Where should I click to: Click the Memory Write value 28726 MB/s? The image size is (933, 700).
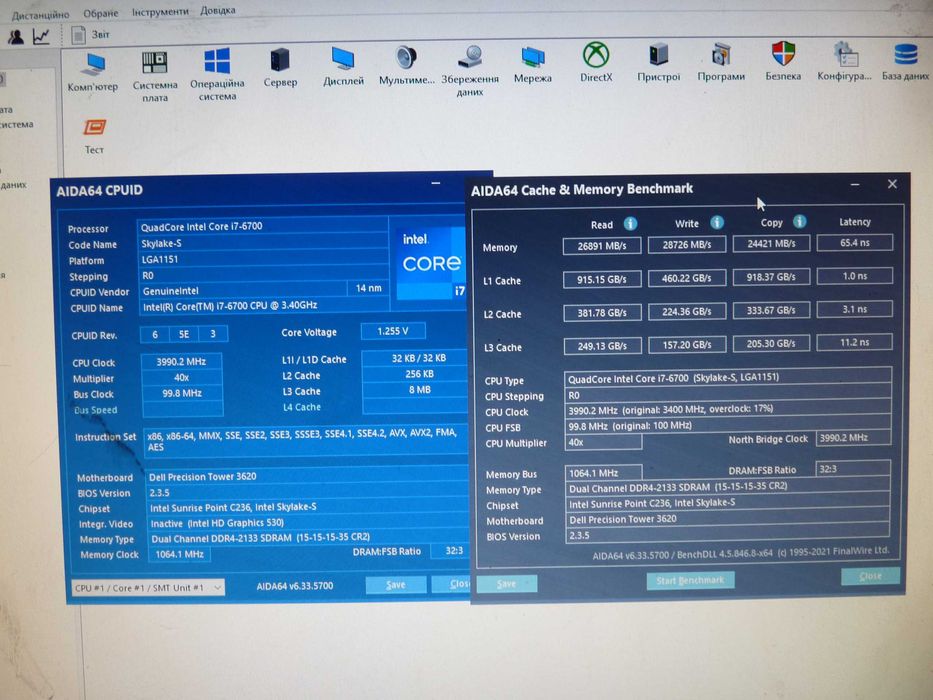[687, 245]
